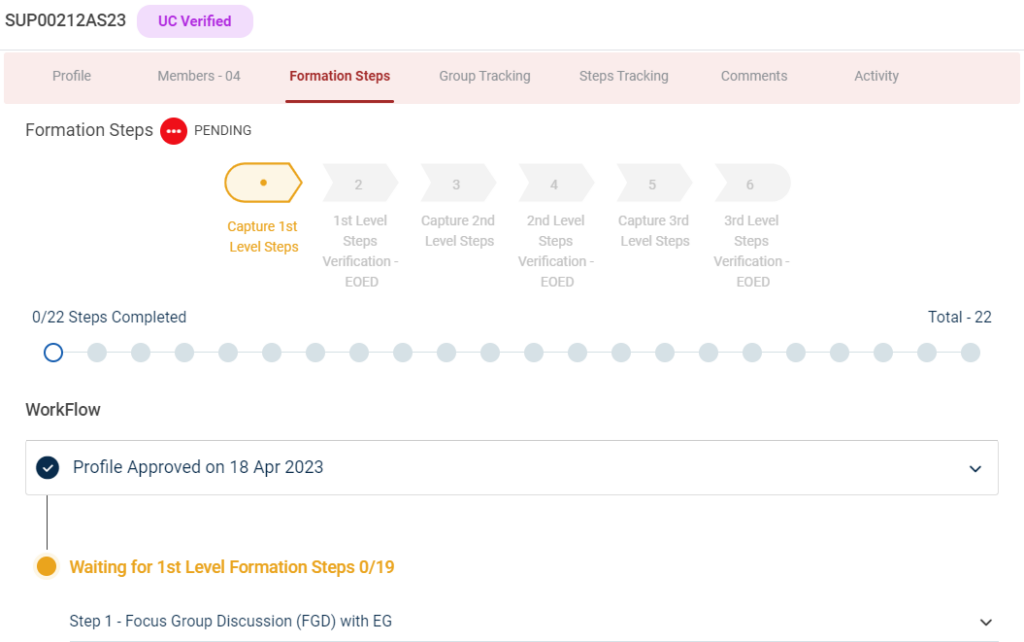Switch to the Members - 04 tab
The height and width of the screenshot is (642, 1024).
point(199,76)
